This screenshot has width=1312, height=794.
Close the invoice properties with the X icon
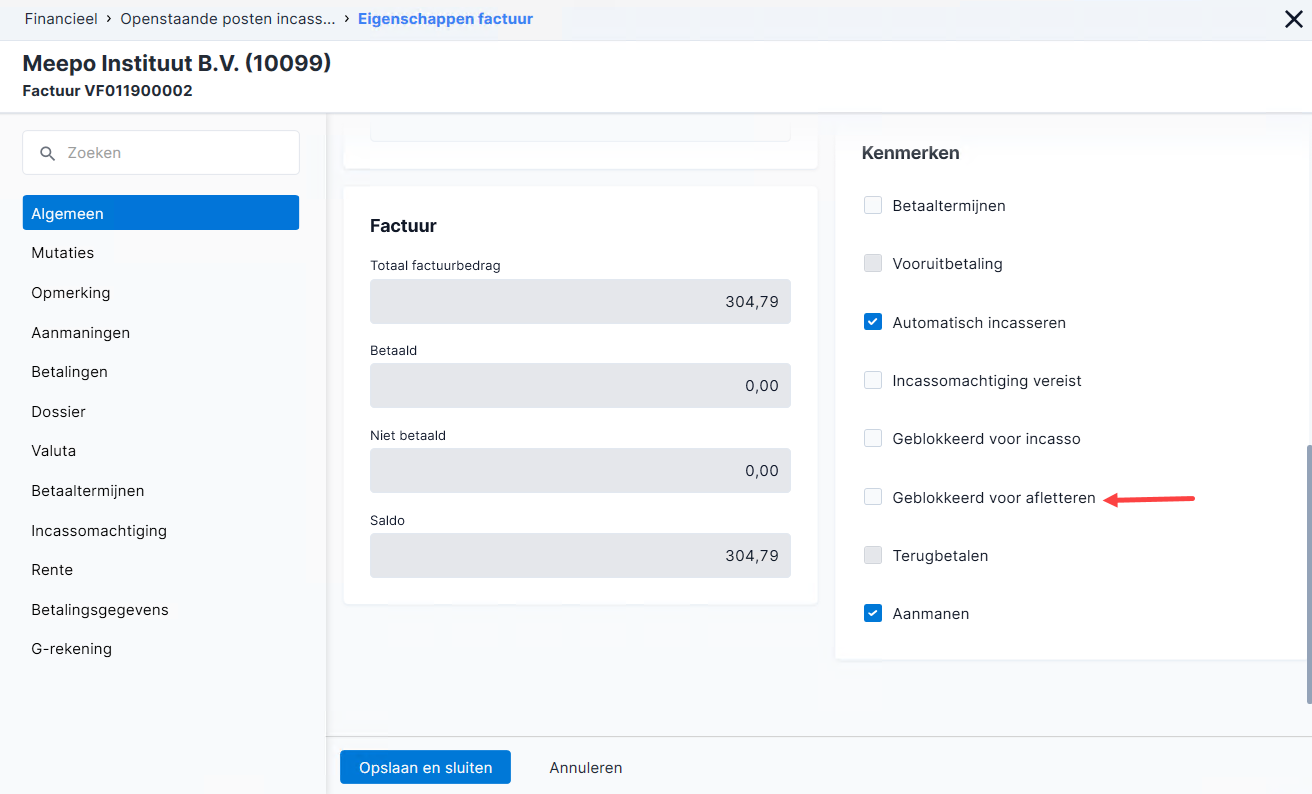(1293, 19)
